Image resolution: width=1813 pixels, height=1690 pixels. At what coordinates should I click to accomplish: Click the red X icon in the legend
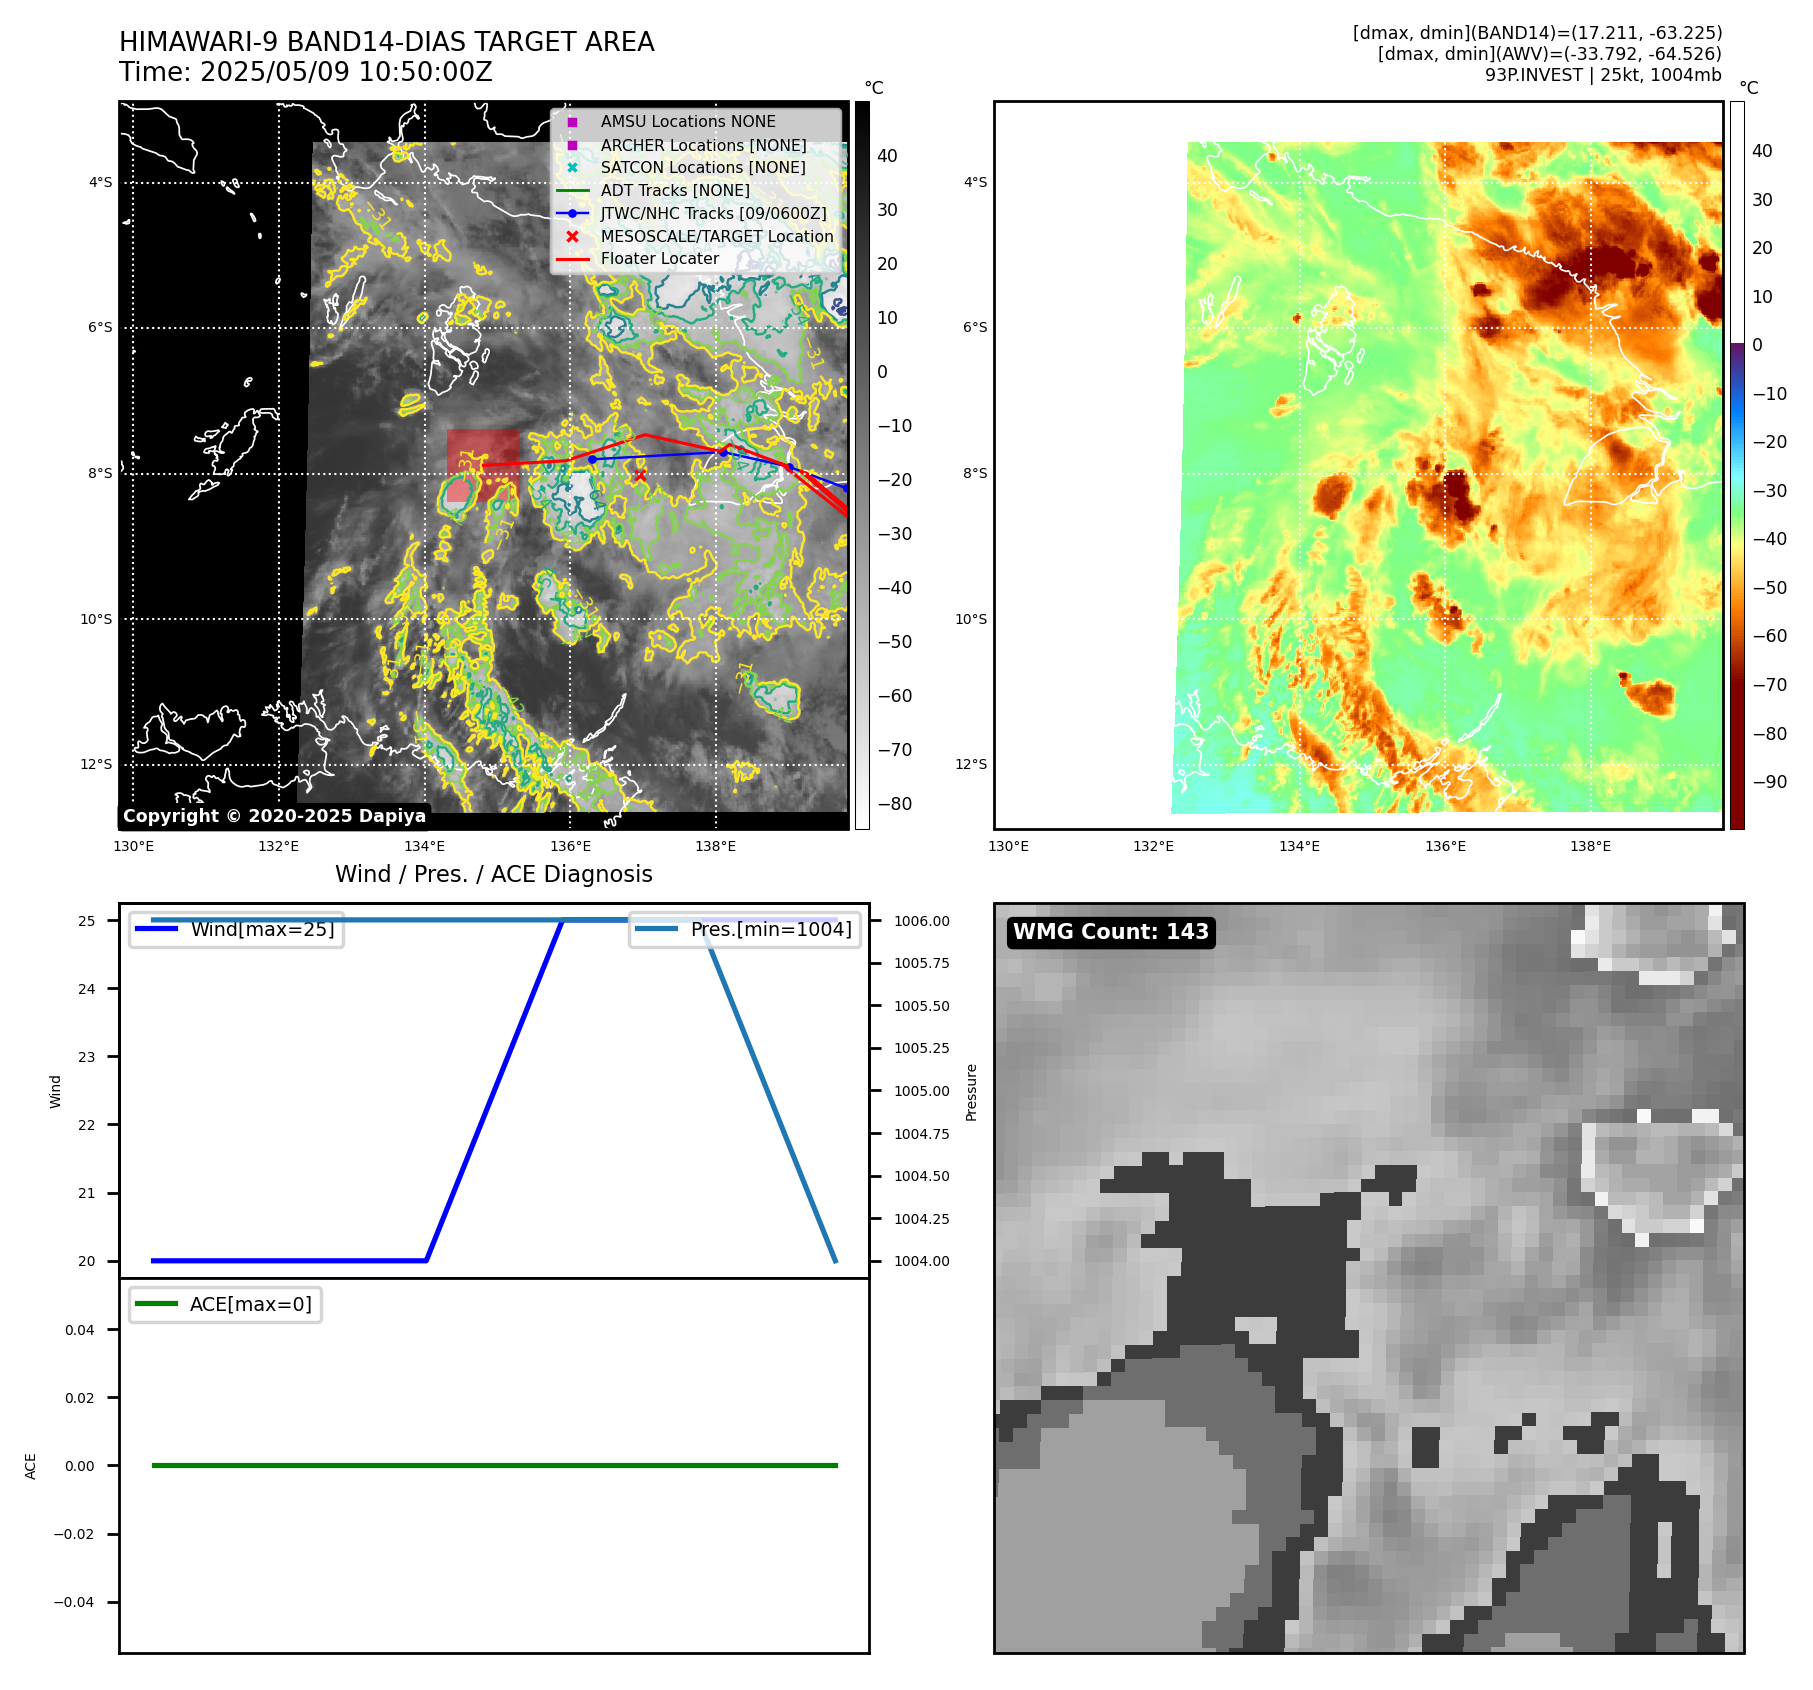(x=572, y=237)
